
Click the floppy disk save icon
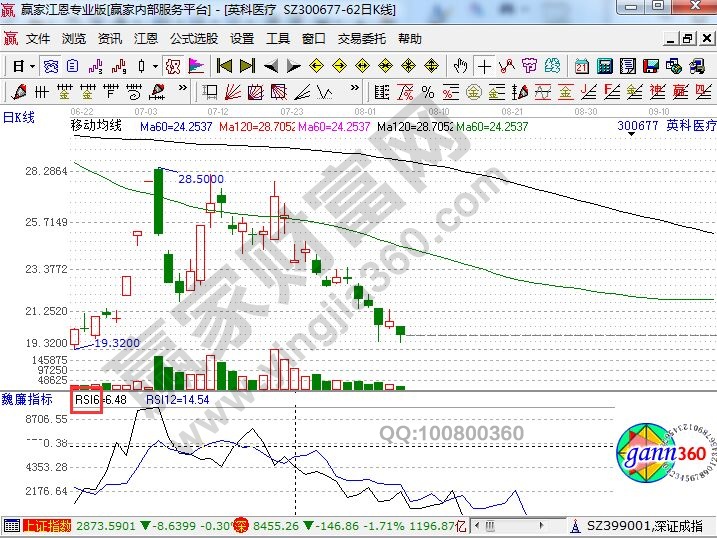[x=650, y=66]
